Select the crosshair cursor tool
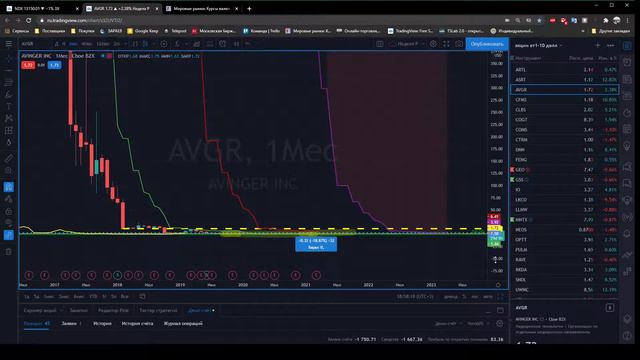This screenshot has width=640, height=360. (9, 59)
